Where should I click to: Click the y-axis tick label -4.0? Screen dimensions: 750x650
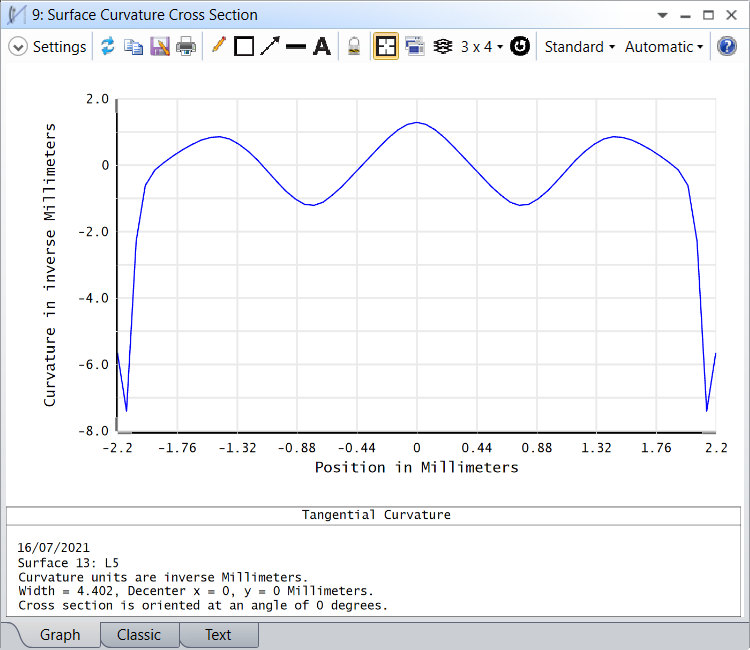point(93,298)
